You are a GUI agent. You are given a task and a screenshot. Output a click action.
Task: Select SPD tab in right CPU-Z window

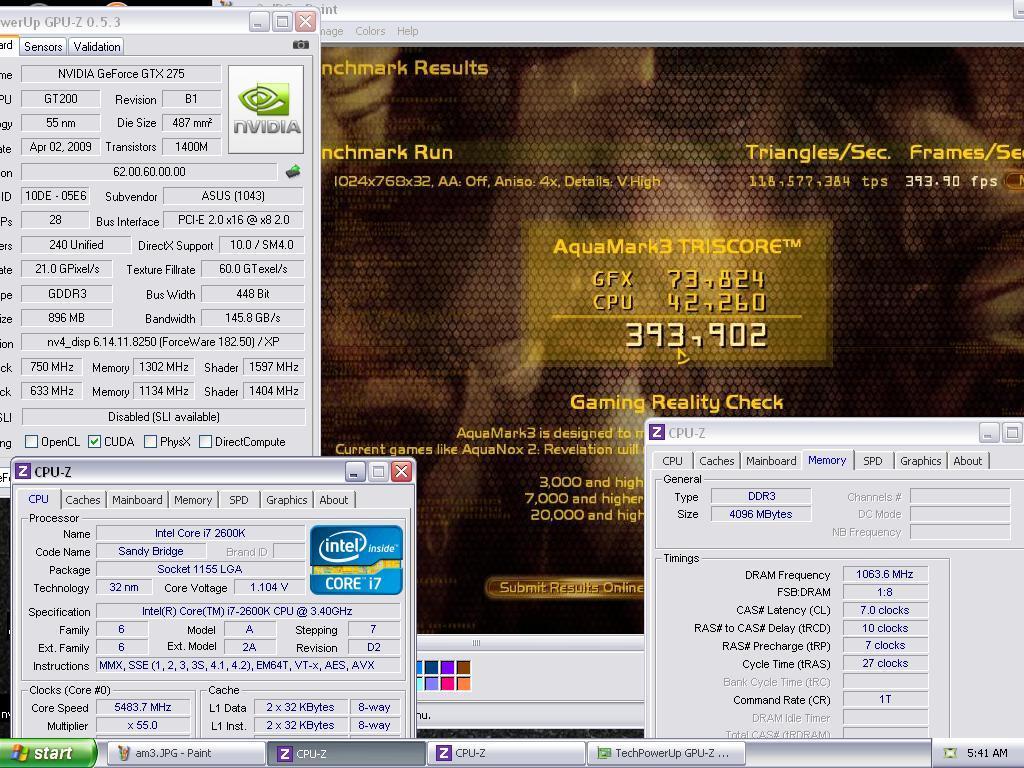tap(872, 461)
